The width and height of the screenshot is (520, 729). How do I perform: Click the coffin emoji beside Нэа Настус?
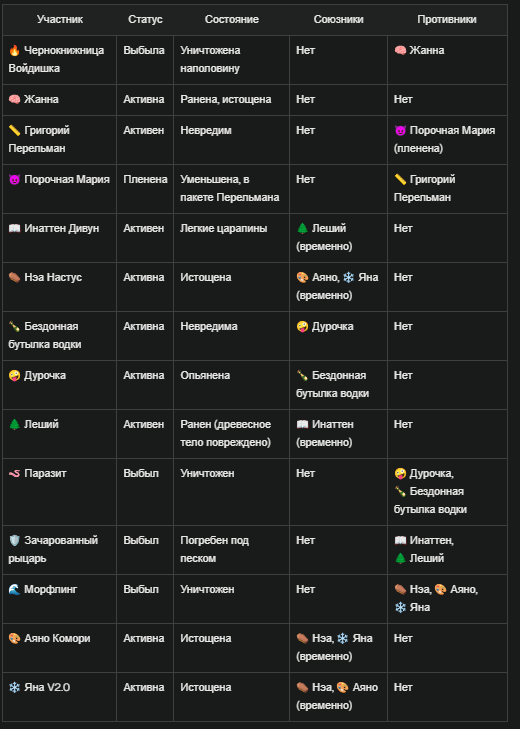click(x=14, y=277)
